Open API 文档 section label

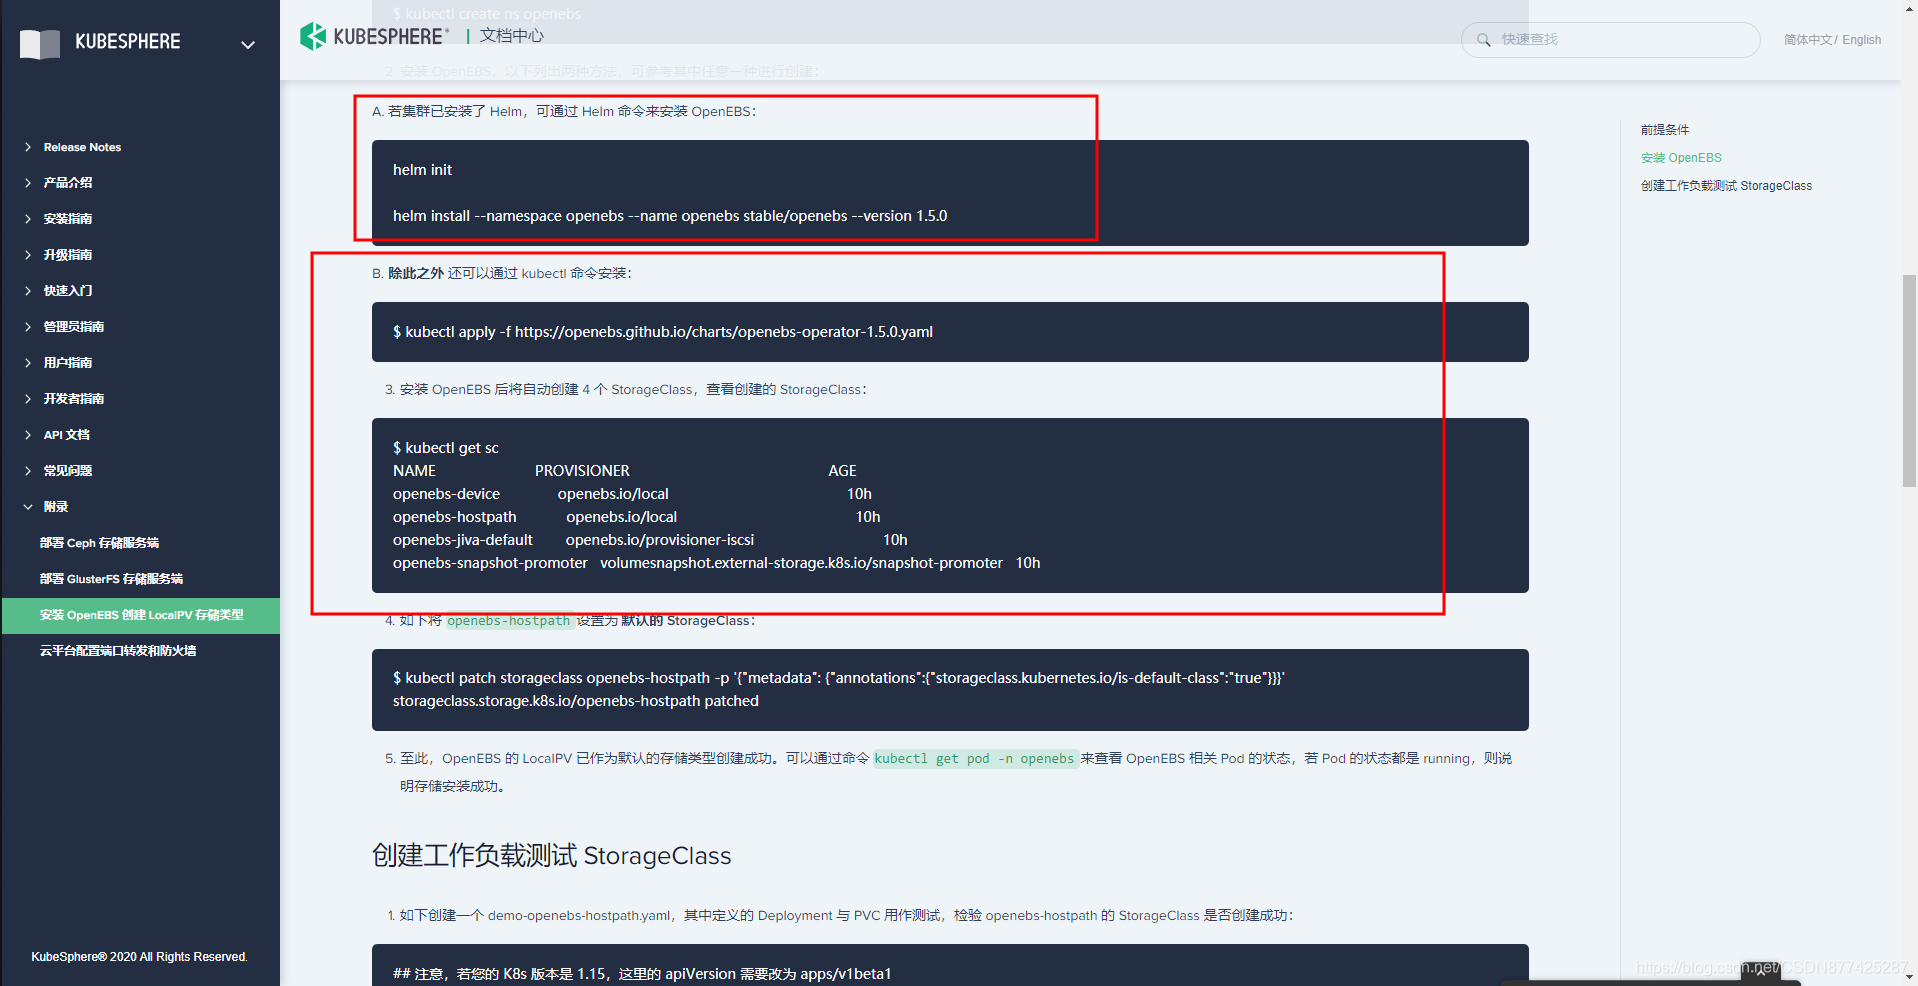tap(67, 435)
